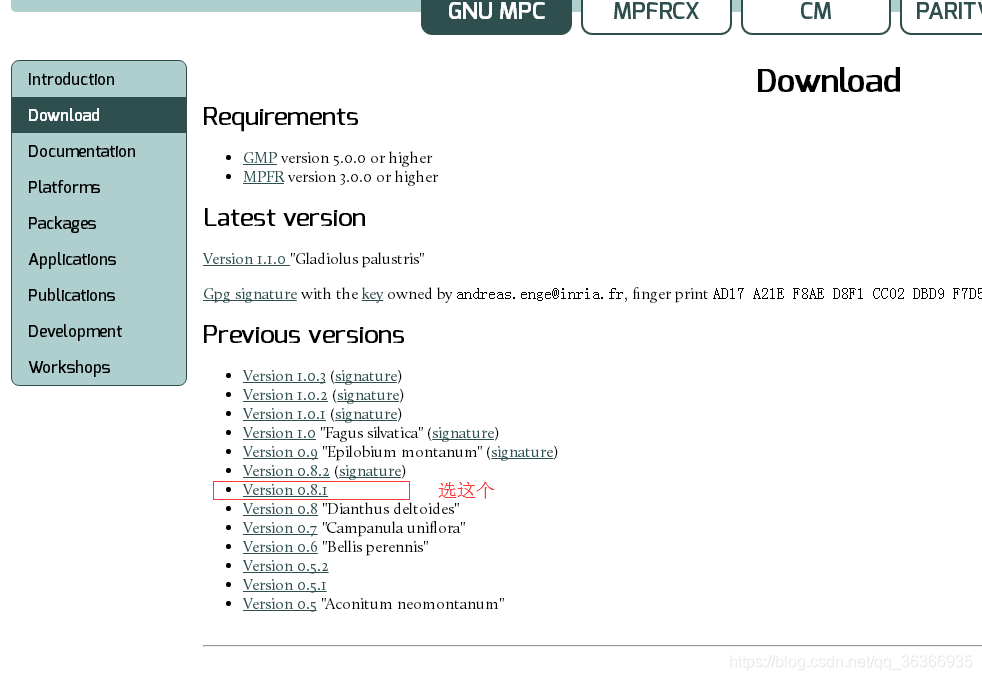The height and width of the screenshot is (680, 982).
Task: Switch to the CM tab
Action: [815, 16]
